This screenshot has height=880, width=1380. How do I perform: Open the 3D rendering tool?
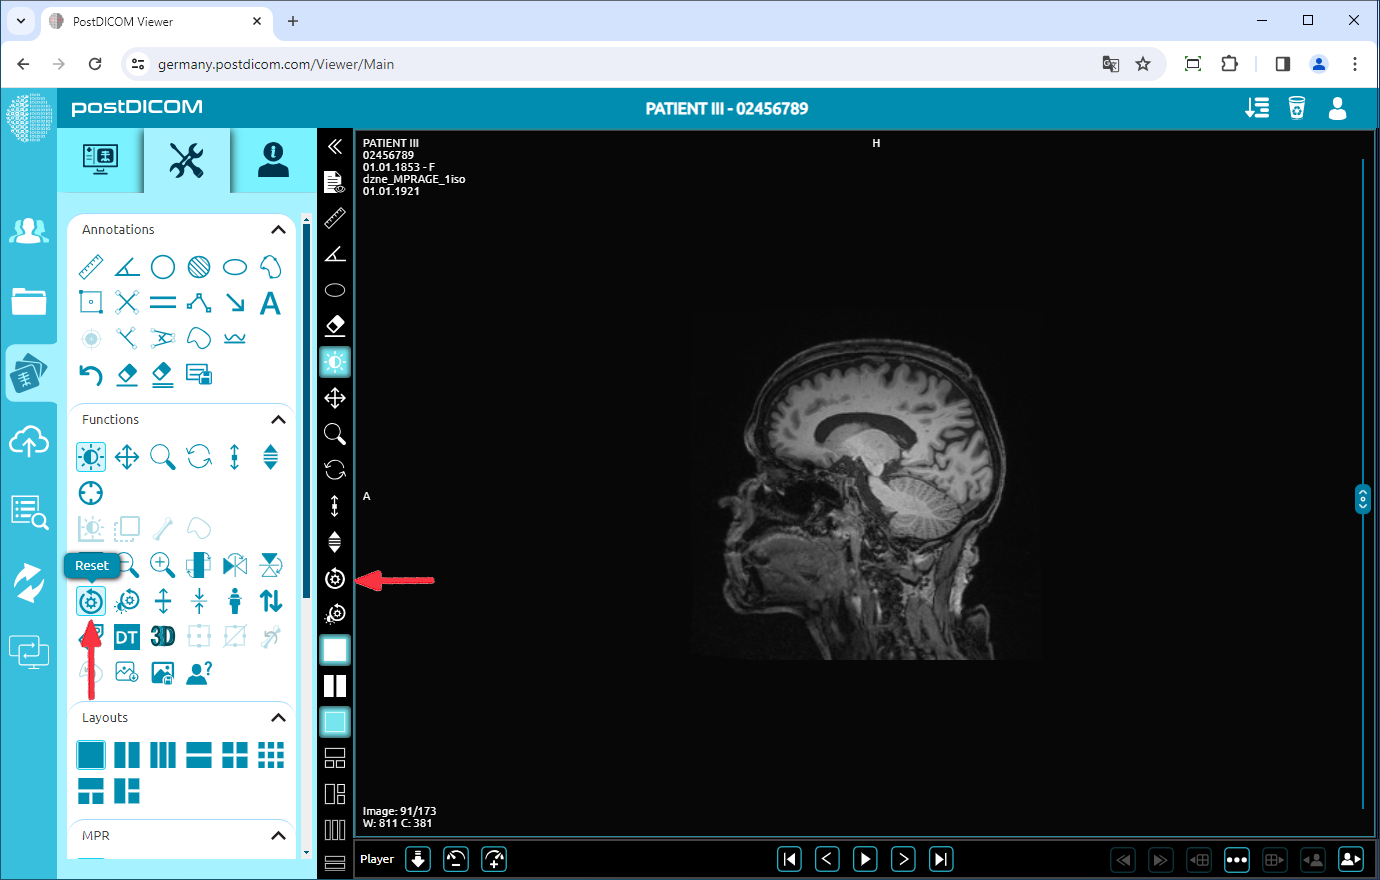click(x=162, y=635)
